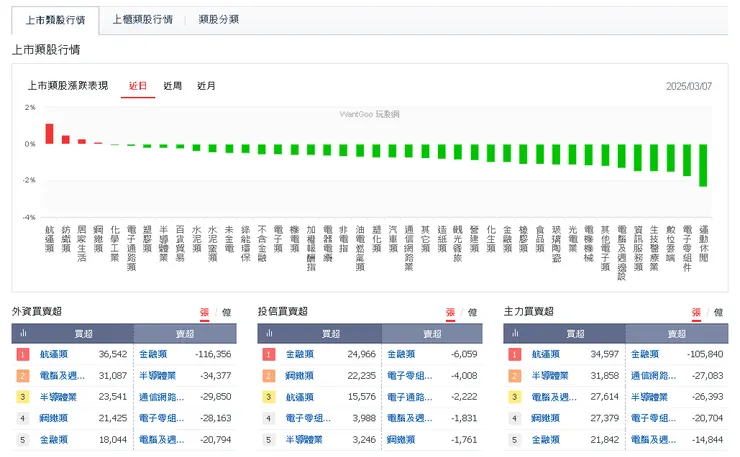Viewport: 740px width, 457px height.
Task: Open 電子零組... in 主力 賣超 list
Action: [x=654, y=418]
